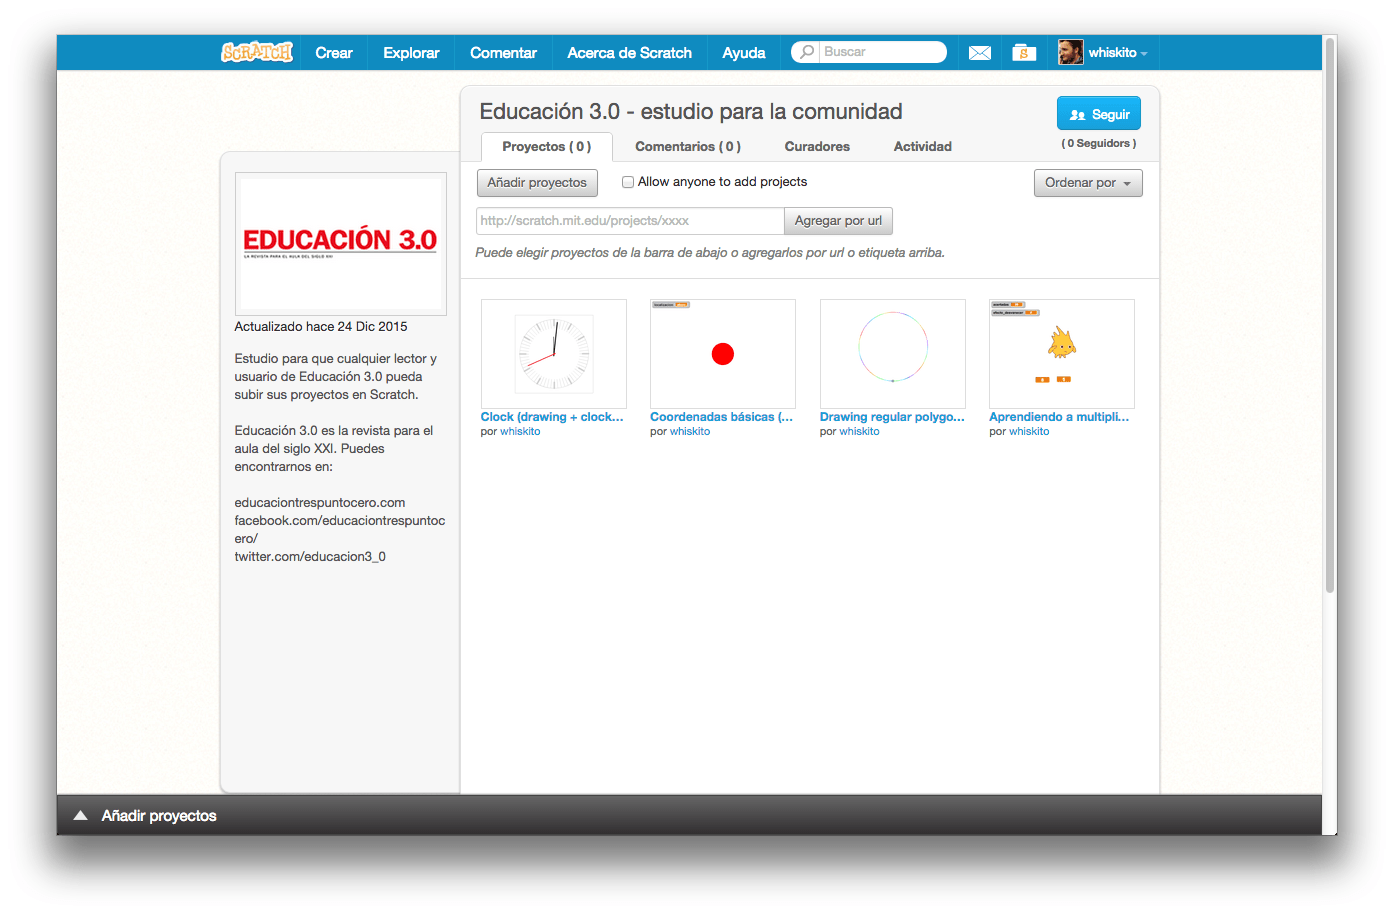Screen dimensions: 1394x914
Task: Click the up arrow in bottom bar
Action: 81,816
